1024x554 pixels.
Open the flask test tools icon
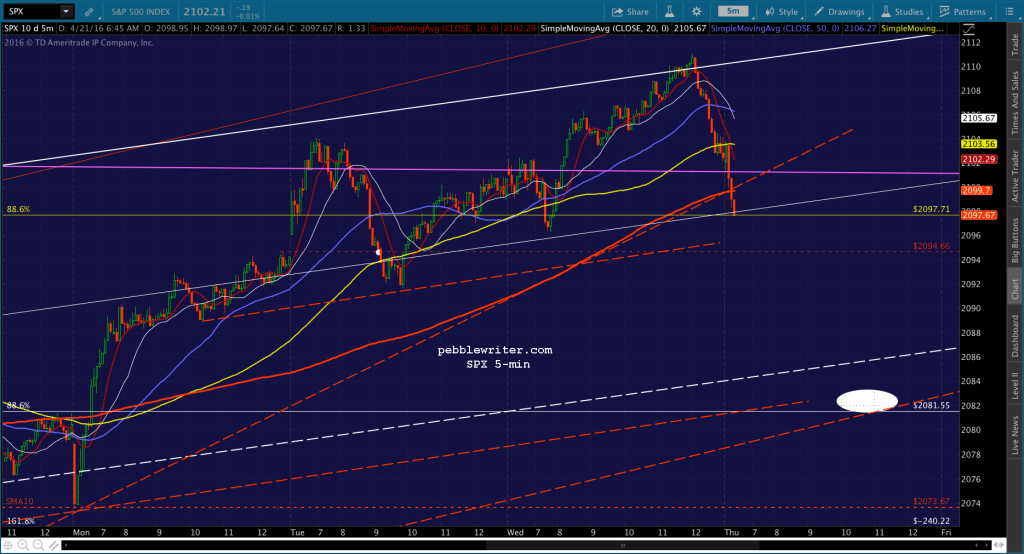670,11
